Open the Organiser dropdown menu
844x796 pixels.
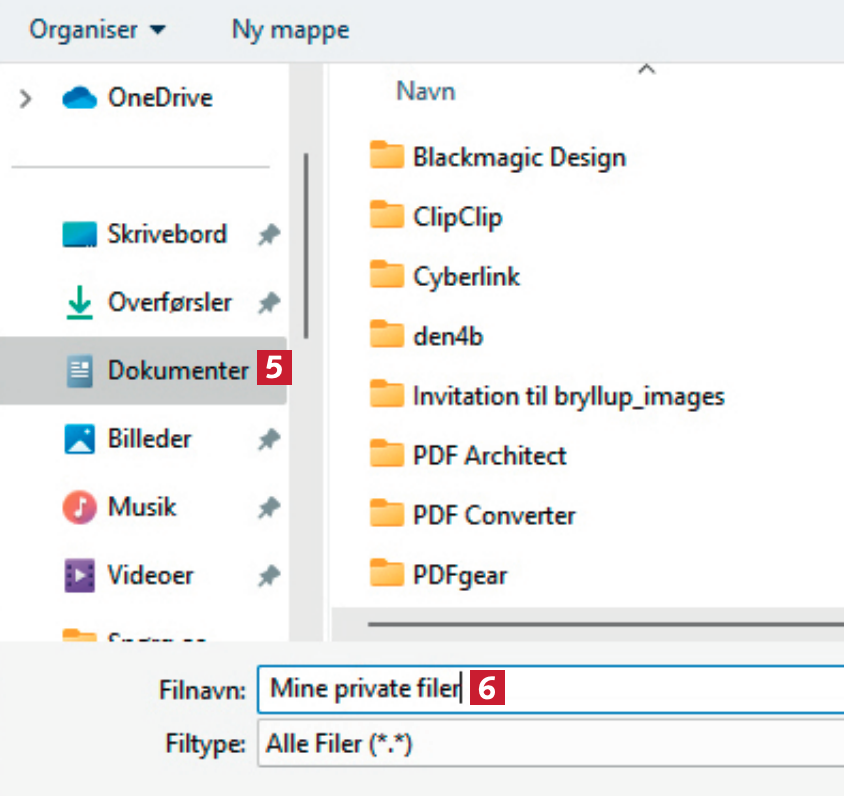pos(97,30)
